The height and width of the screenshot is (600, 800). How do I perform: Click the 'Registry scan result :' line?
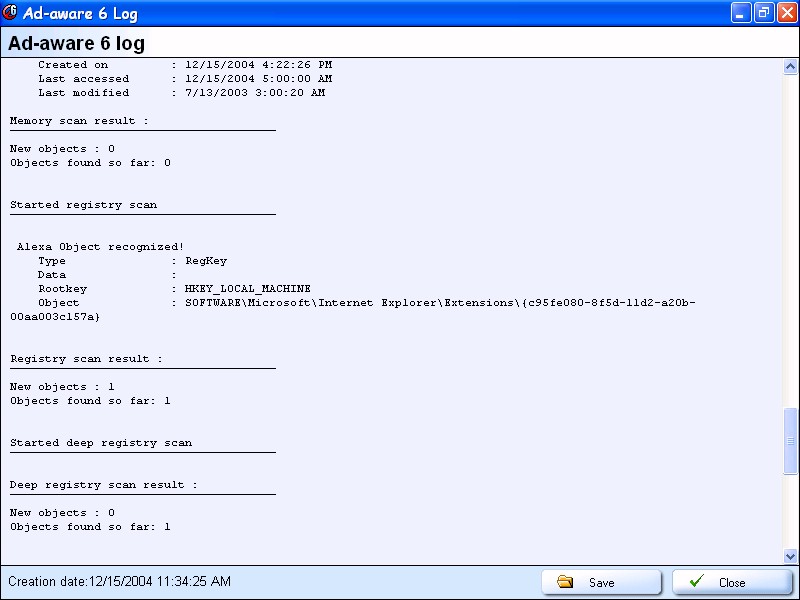point(86,359)
